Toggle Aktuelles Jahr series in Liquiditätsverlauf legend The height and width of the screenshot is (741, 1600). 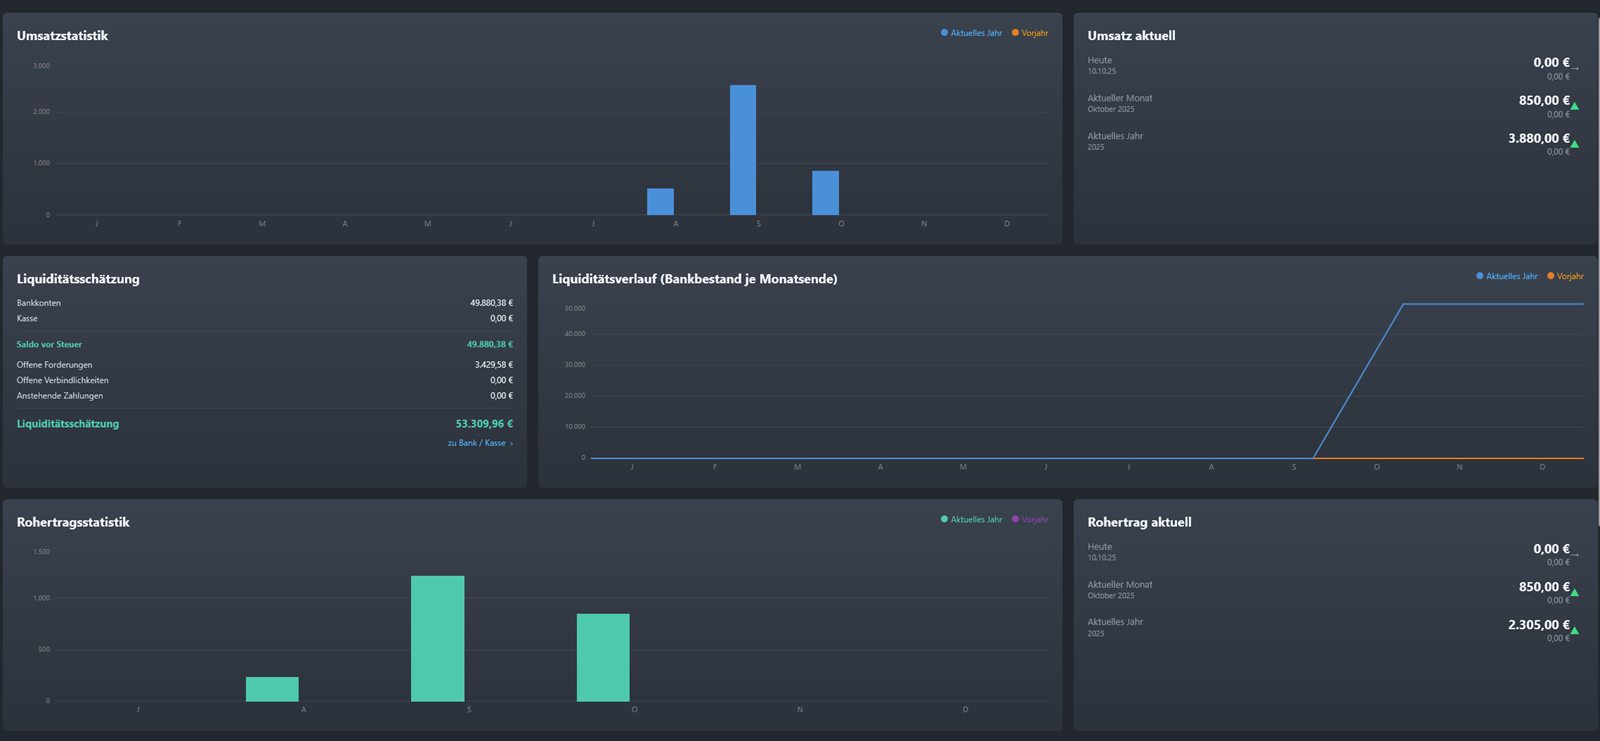tap(1507, 276)
